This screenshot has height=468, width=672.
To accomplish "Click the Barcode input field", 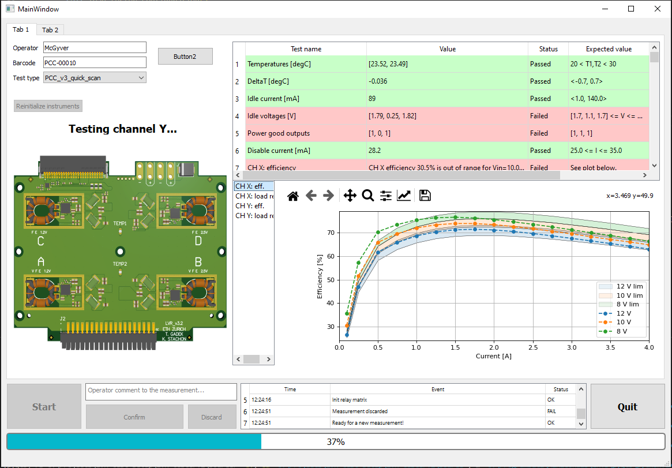I will [94, 62].
